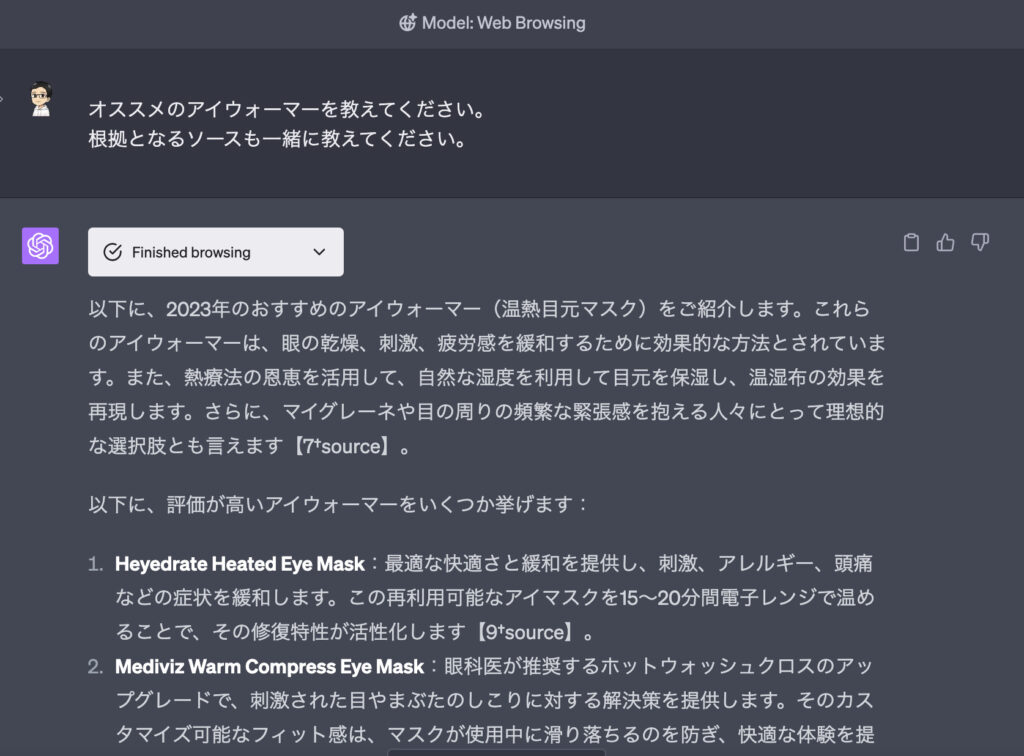Click the list number 1. marker
This screenshot has width=1024, height=756.
pyautogui.click(x=95, y=564)
